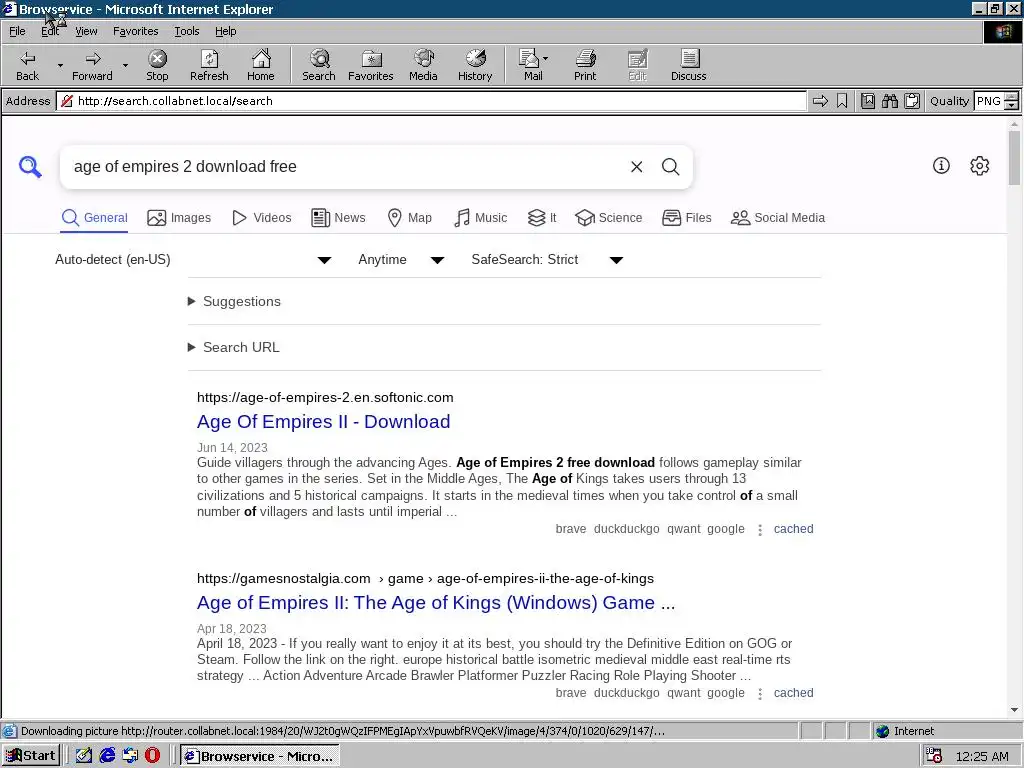Image resolution: width=1024 pixels, height=768 pixels.
Task: Open the Anytime time range dropdown
Action: (x=401, y=260)
